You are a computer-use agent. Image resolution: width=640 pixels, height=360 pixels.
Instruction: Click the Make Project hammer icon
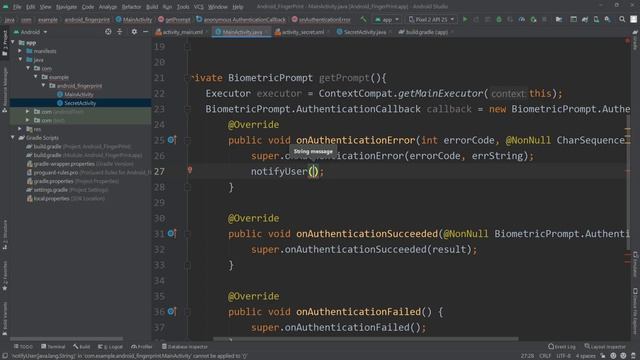tap(363, 19)
